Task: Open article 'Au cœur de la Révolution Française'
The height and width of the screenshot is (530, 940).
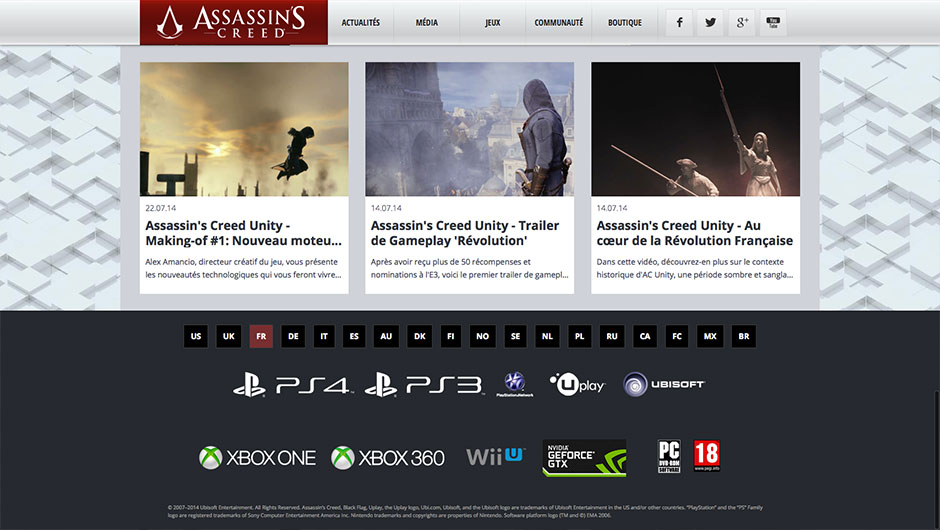Action: (695, 233)
